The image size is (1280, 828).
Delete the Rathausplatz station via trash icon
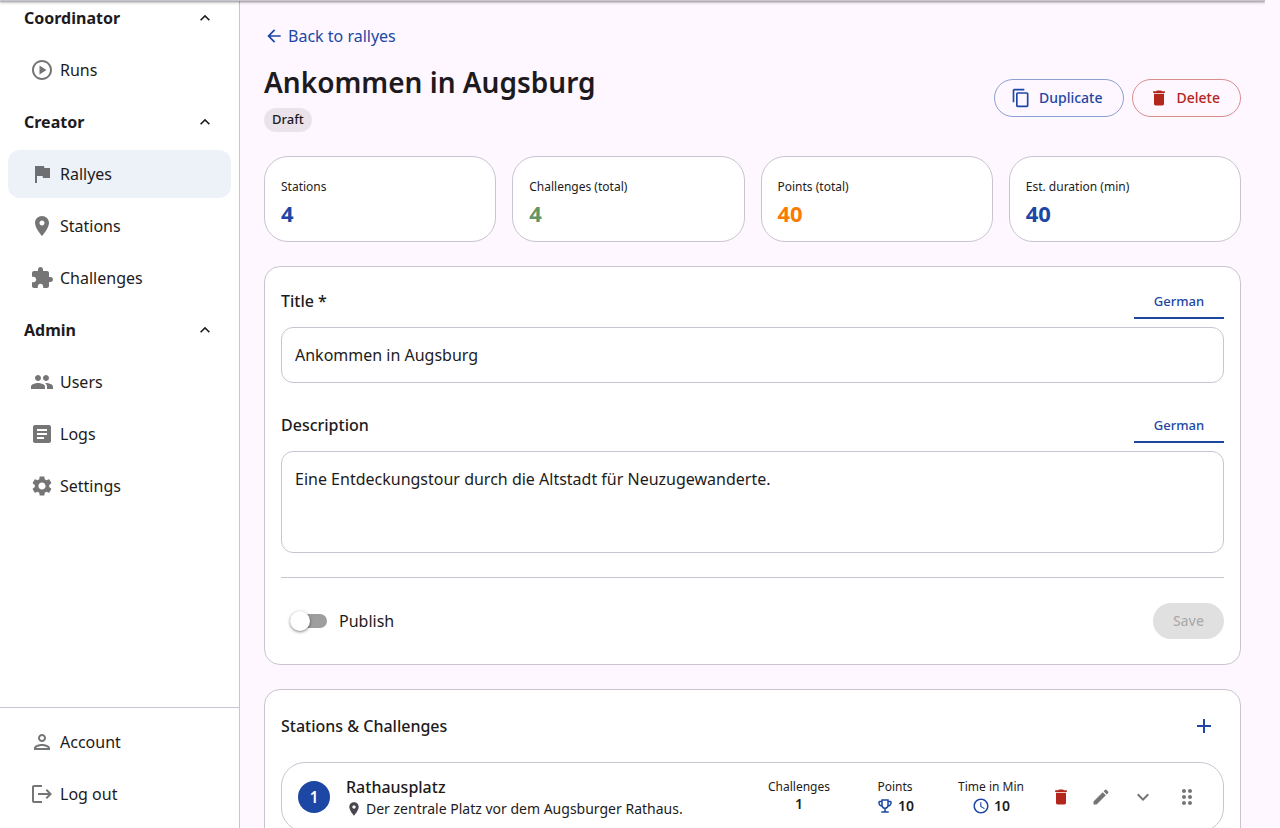pos(1061,797)
